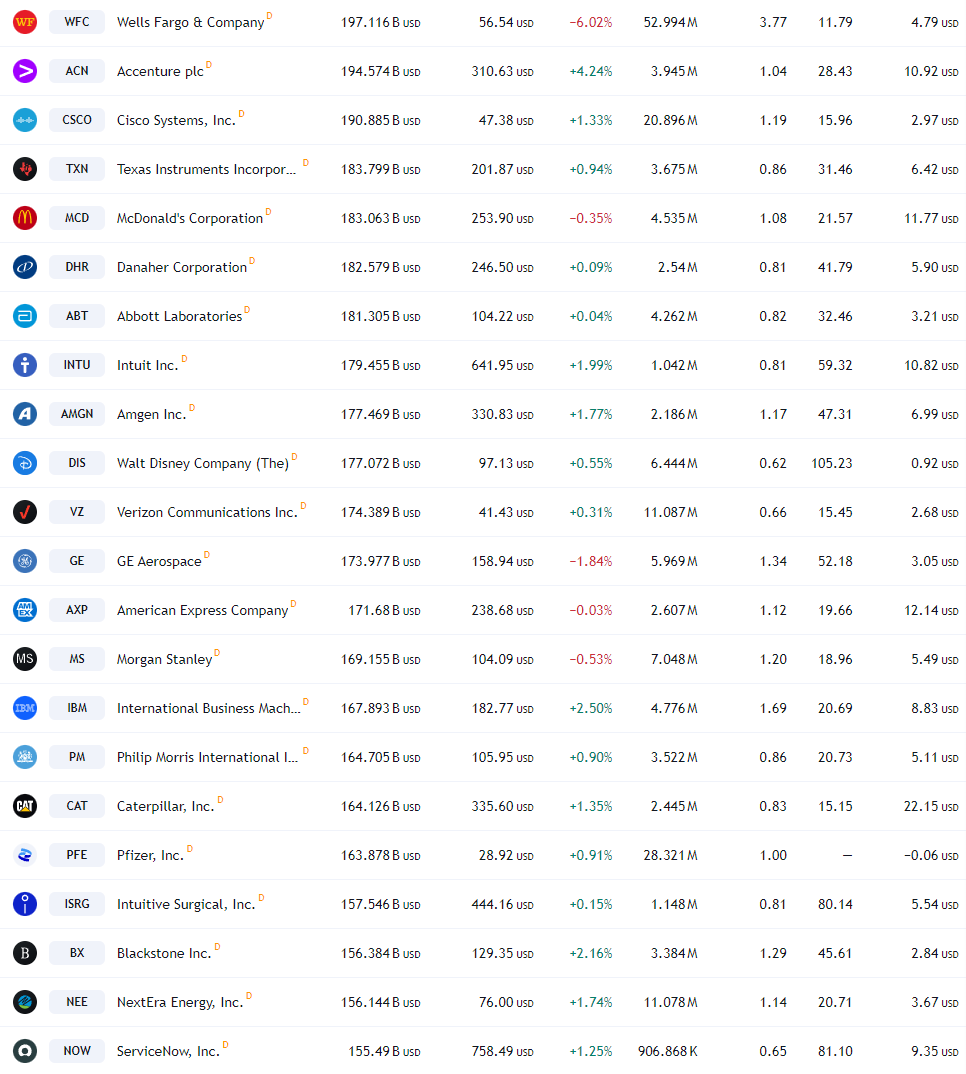Click Blackstone relative volume 1.29

773,953
